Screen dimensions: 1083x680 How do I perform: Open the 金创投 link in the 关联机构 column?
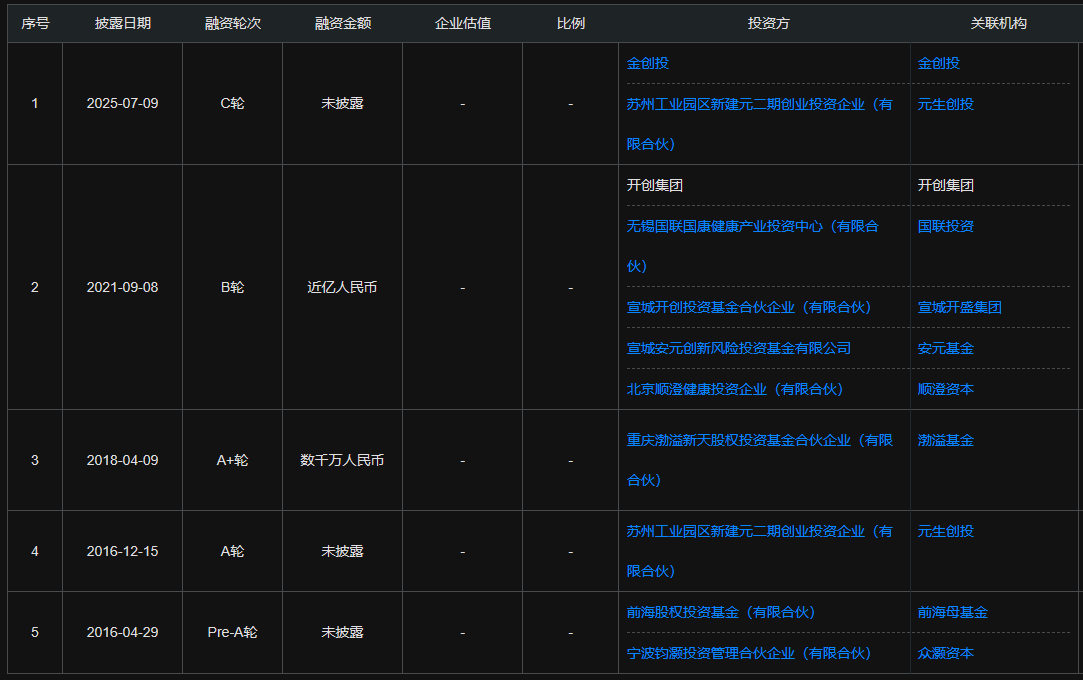click(938, 64)
